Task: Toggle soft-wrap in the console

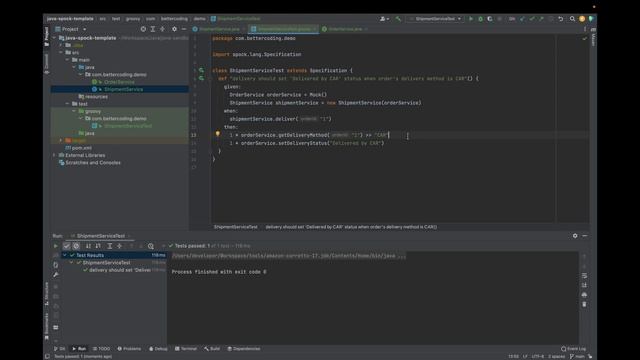Action: click(584, 276)
